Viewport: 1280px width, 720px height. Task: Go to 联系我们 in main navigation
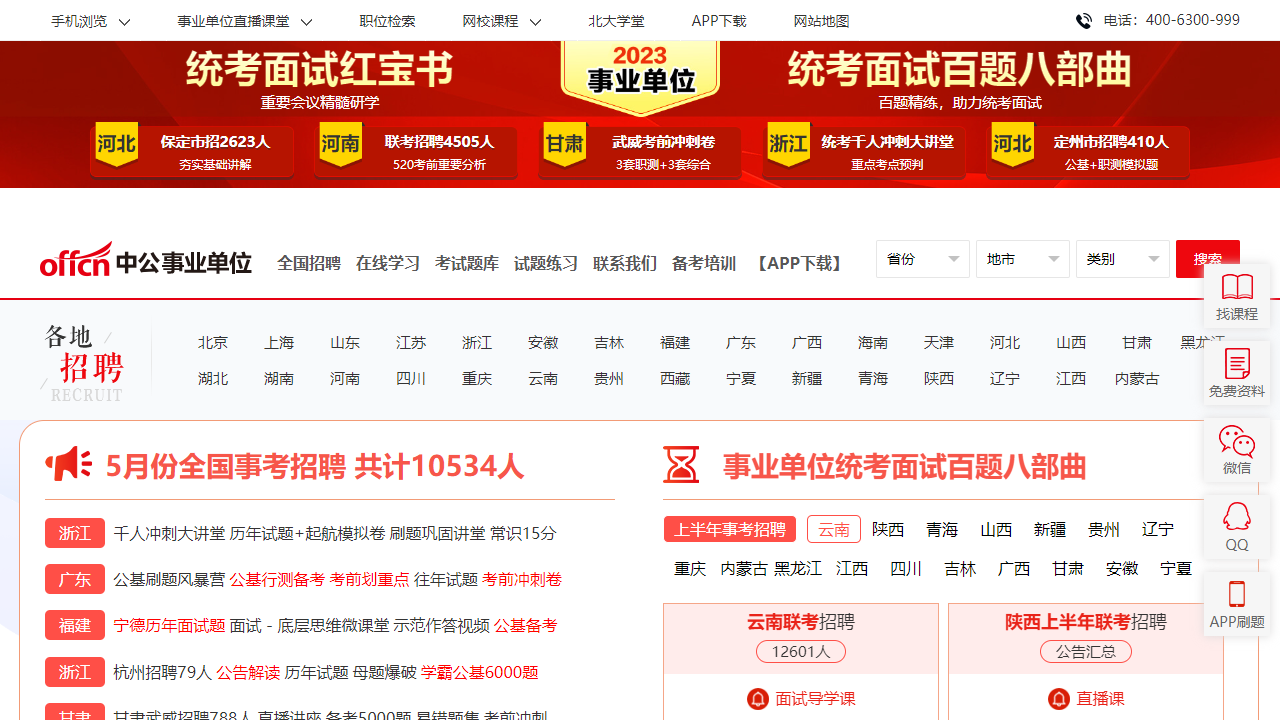(625, 263)
